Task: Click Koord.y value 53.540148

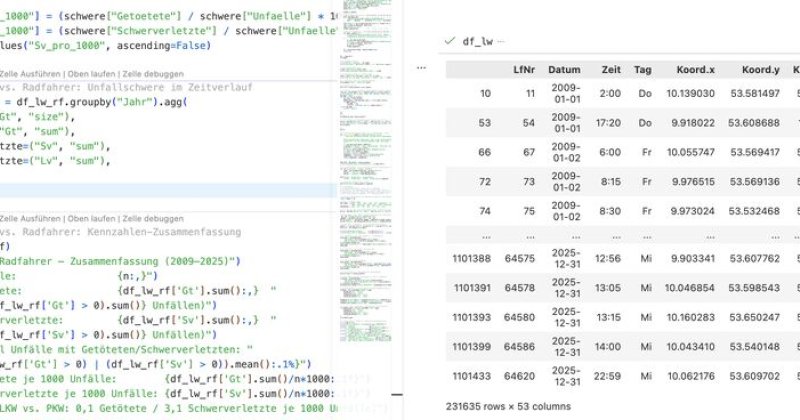Action: 755,347
